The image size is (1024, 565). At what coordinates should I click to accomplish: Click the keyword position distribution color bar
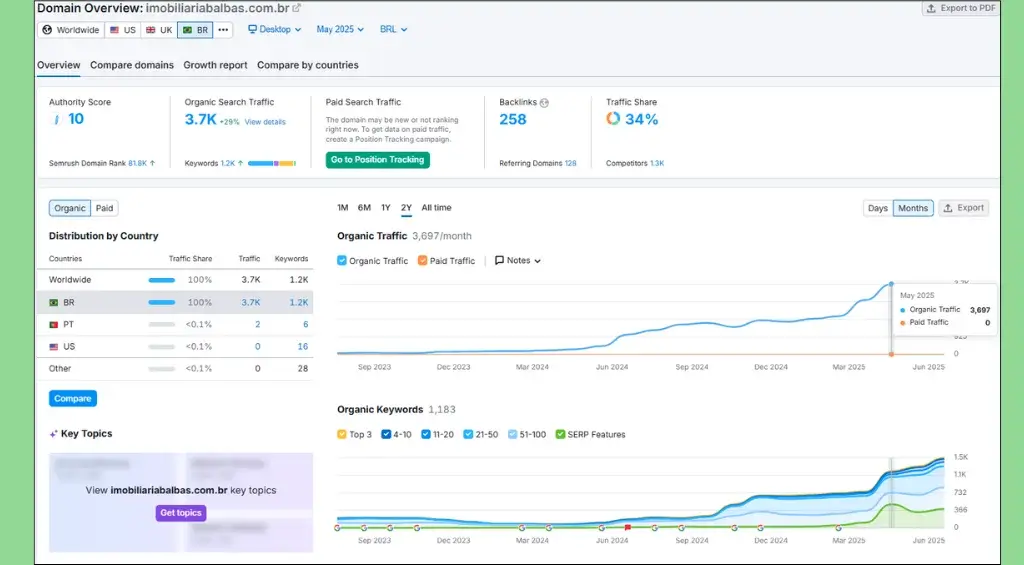[272, 163]
